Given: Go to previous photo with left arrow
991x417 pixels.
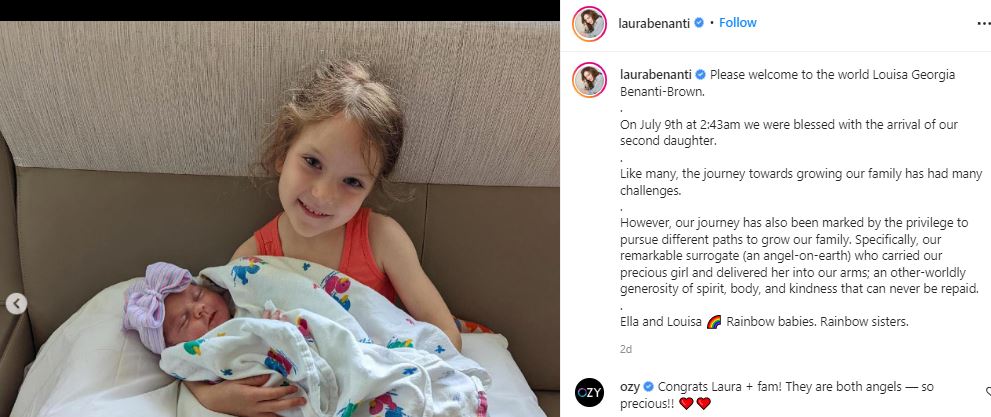Looking at the screenshot, I should (16, 304).
